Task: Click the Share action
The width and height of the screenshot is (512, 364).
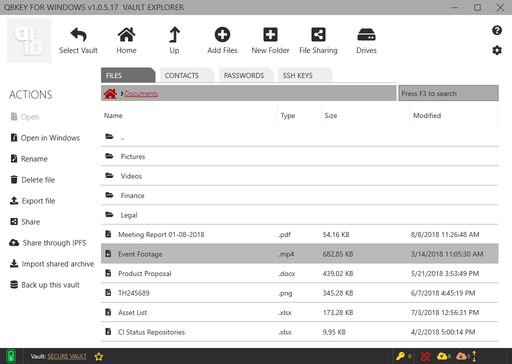Action: (x=25, y=222)
